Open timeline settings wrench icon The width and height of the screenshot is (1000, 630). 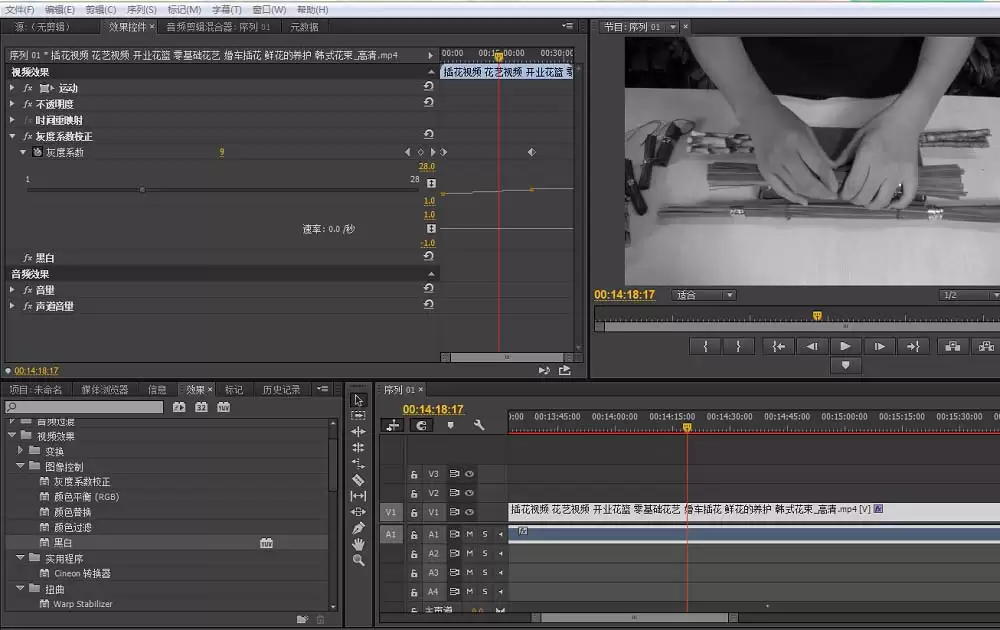point(479,425)
